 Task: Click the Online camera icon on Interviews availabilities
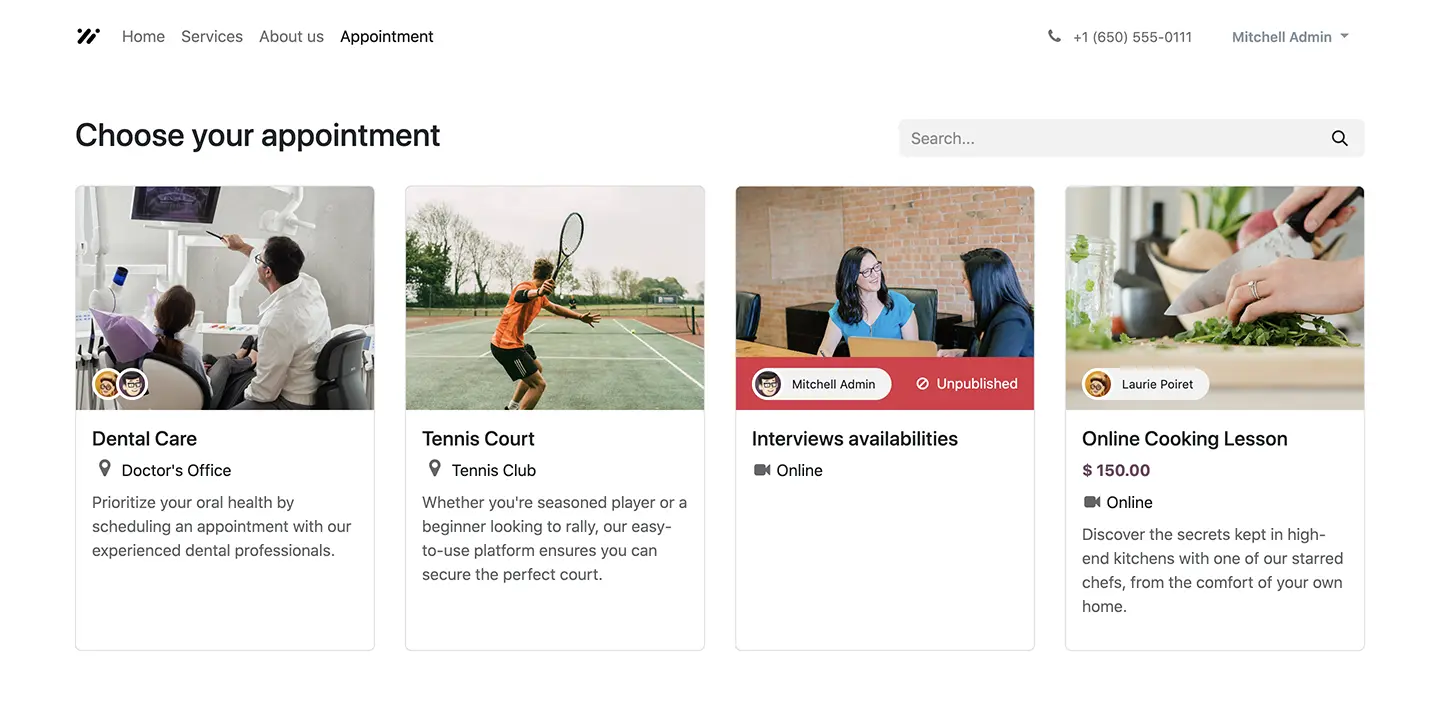click(x=764, y=470)
